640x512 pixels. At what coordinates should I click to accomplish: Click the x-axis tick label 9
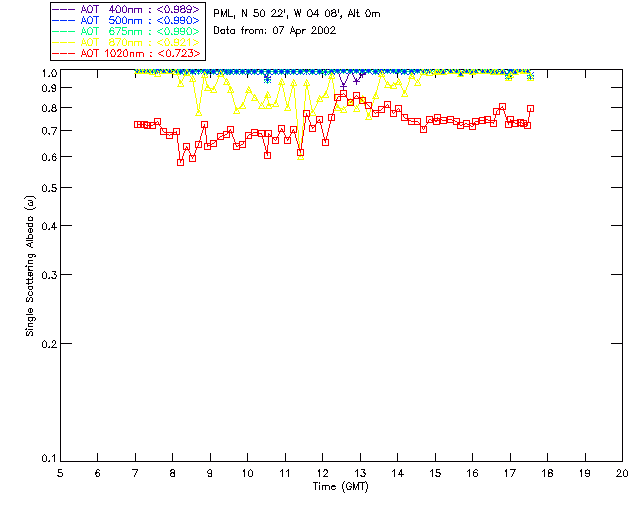pos(210,473)
